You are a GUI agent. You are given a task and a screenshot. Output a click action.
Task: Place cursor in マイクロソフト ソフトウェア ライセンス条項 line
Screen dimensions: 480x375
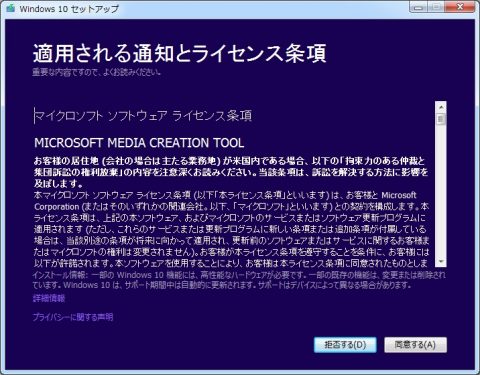click(x=143, y=116)
